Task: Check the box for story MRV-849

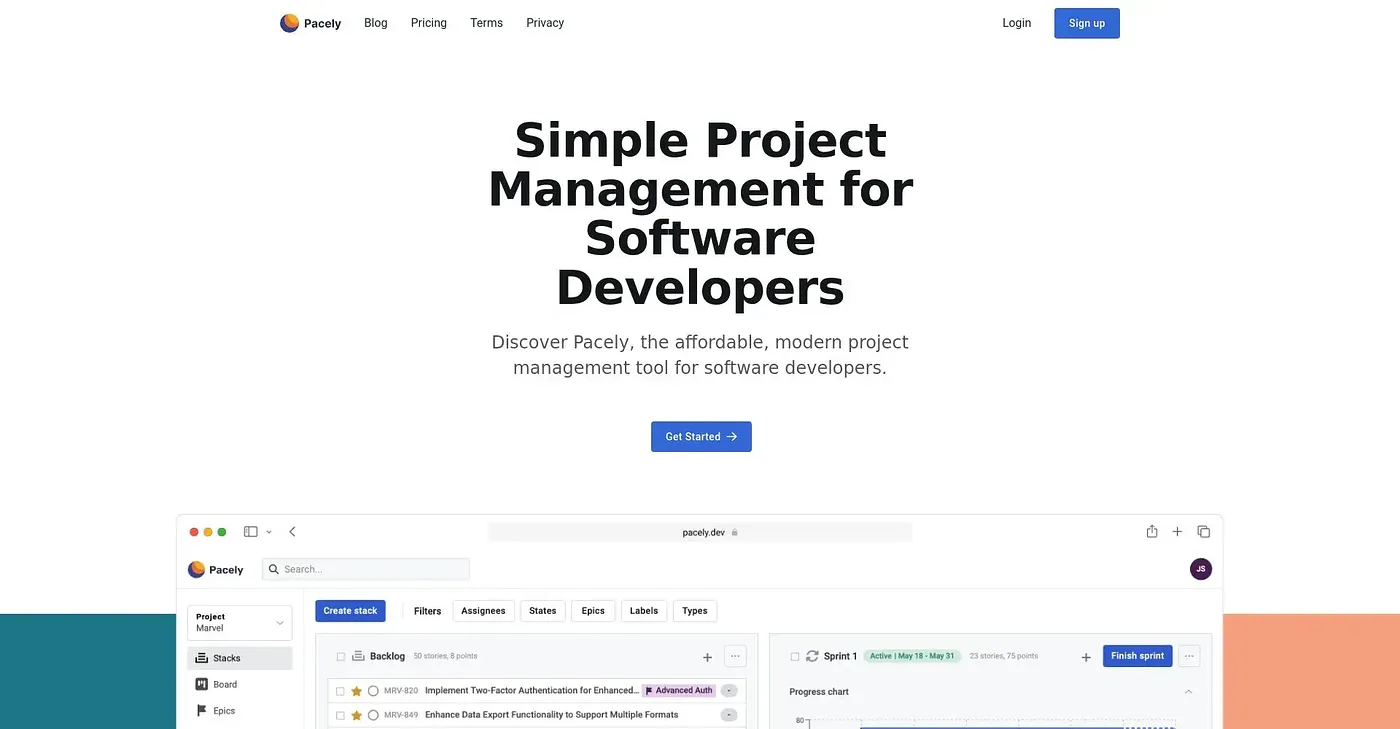Action: [x=340, y=715]
